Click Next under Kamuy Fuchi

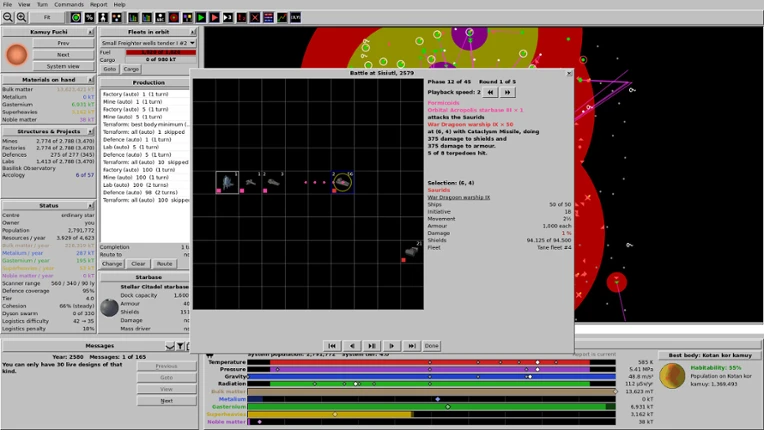(63, 55)
